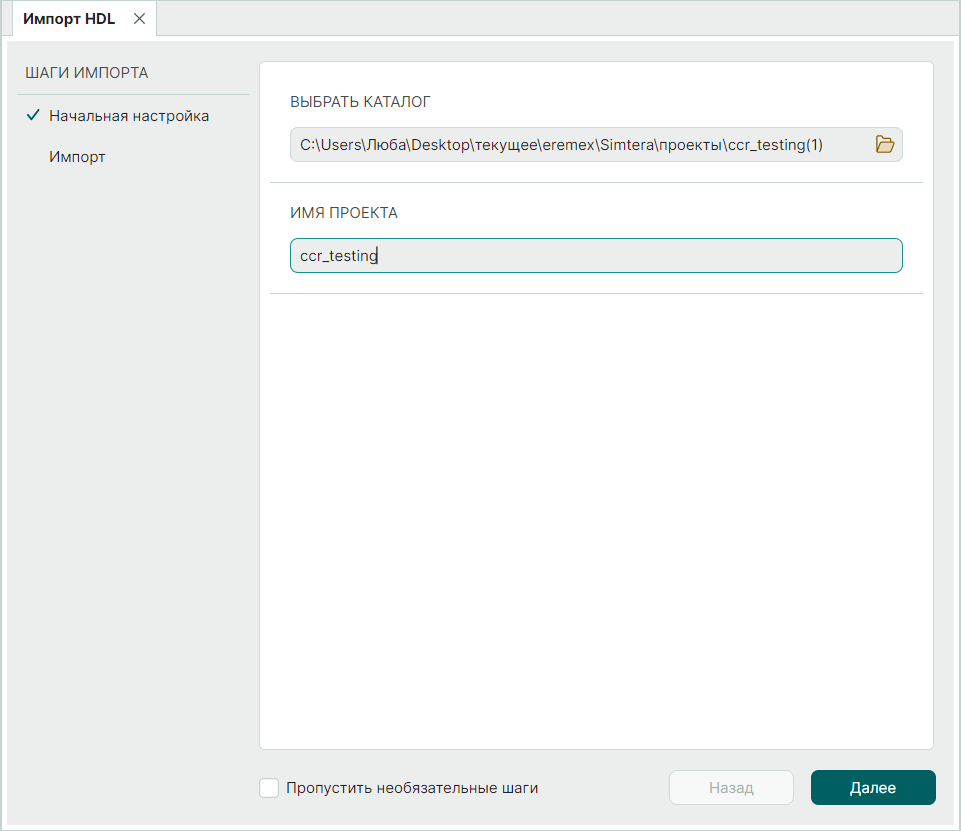
Task: Click the checkmark beside Начальная настройка
Action: pos(33,116)
